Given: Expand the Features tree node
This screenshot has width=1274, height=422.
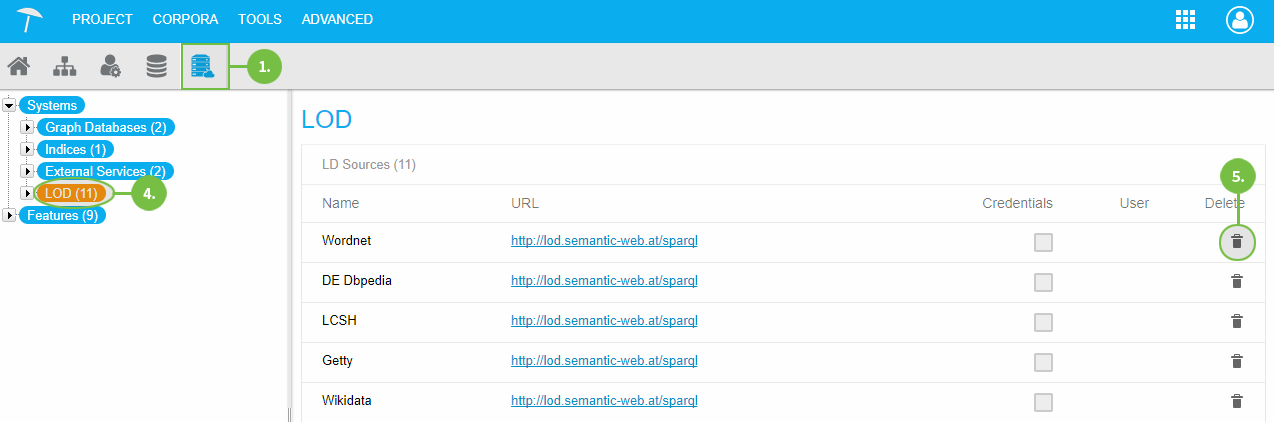Looking at the screenshot, I should pos(9,215).
